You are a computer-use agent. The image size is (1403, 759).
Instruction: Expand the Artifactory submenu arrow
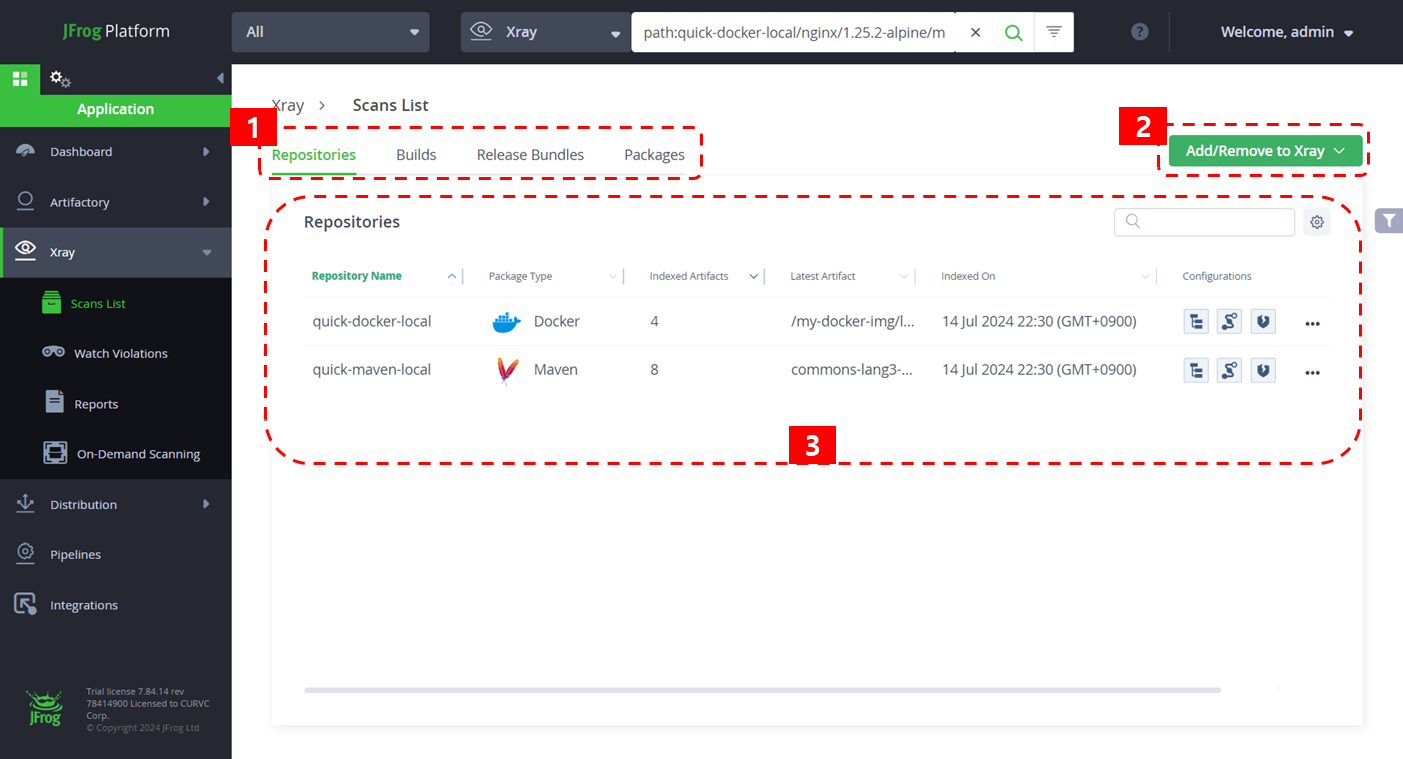206,202
